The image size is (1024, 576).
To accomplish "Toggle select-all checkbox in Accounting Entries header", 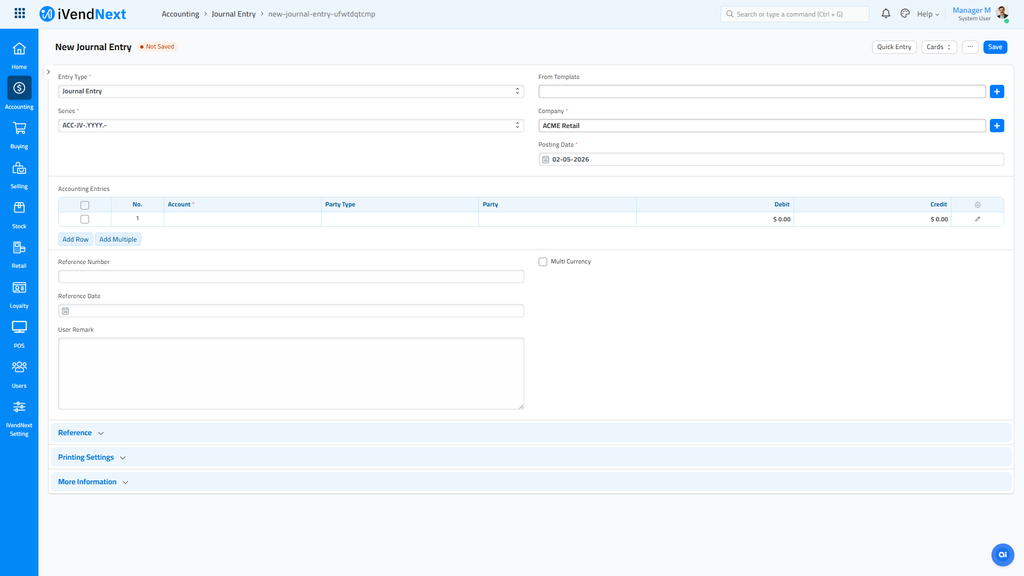I will point(84,205).
